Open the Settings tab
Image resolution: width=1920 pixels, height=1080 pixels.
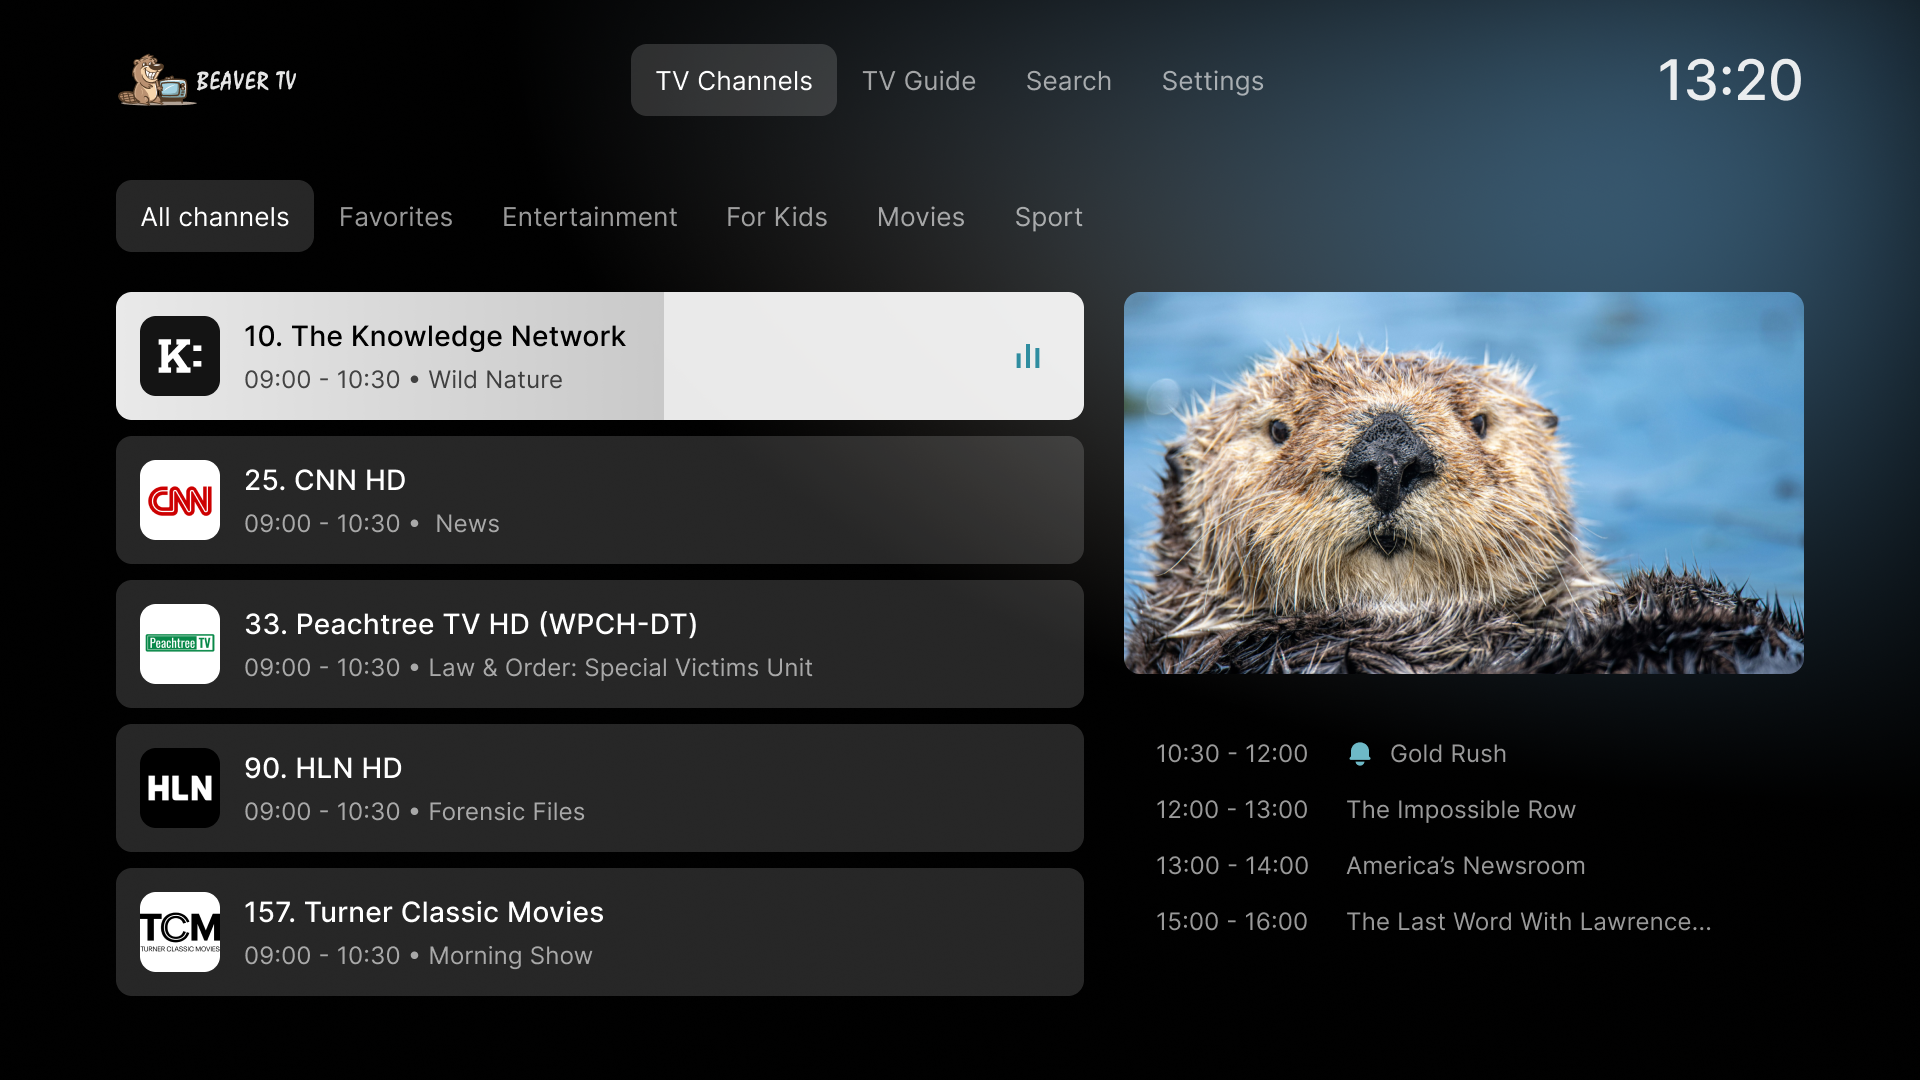(1213, 80)
